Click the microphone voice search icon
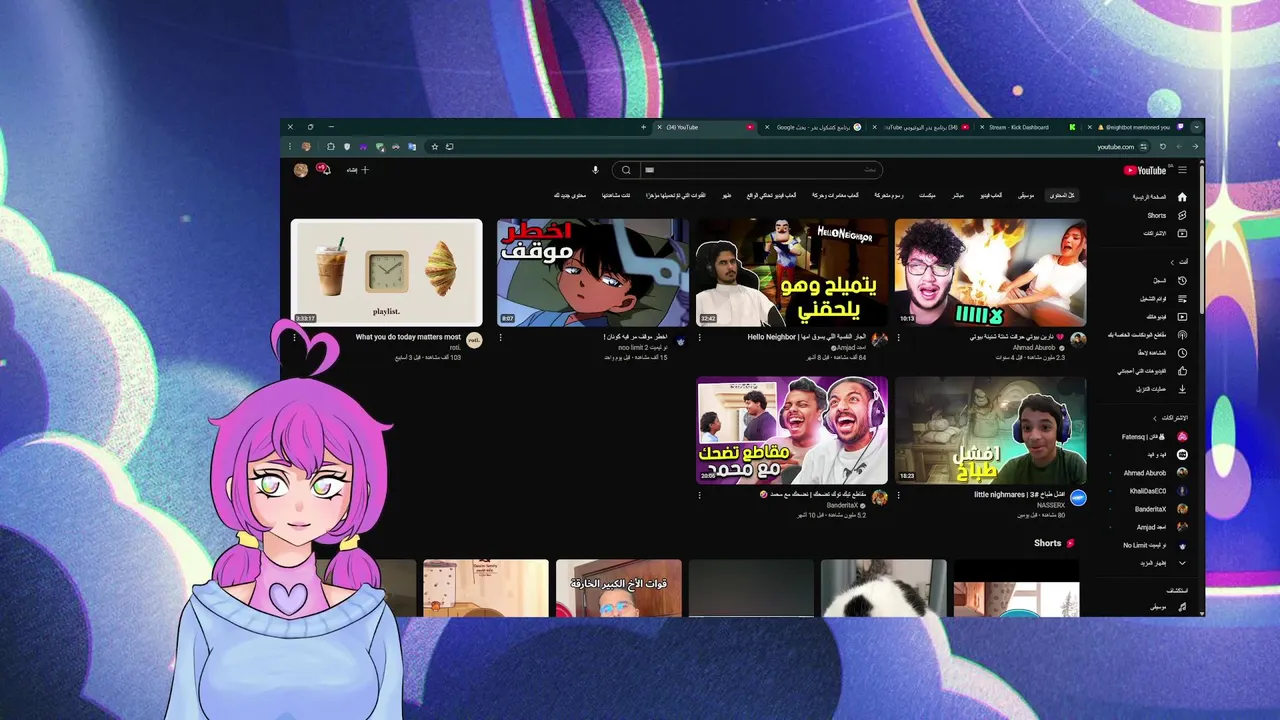Viewport: 1280px width, 720px height. pos(595,170)
